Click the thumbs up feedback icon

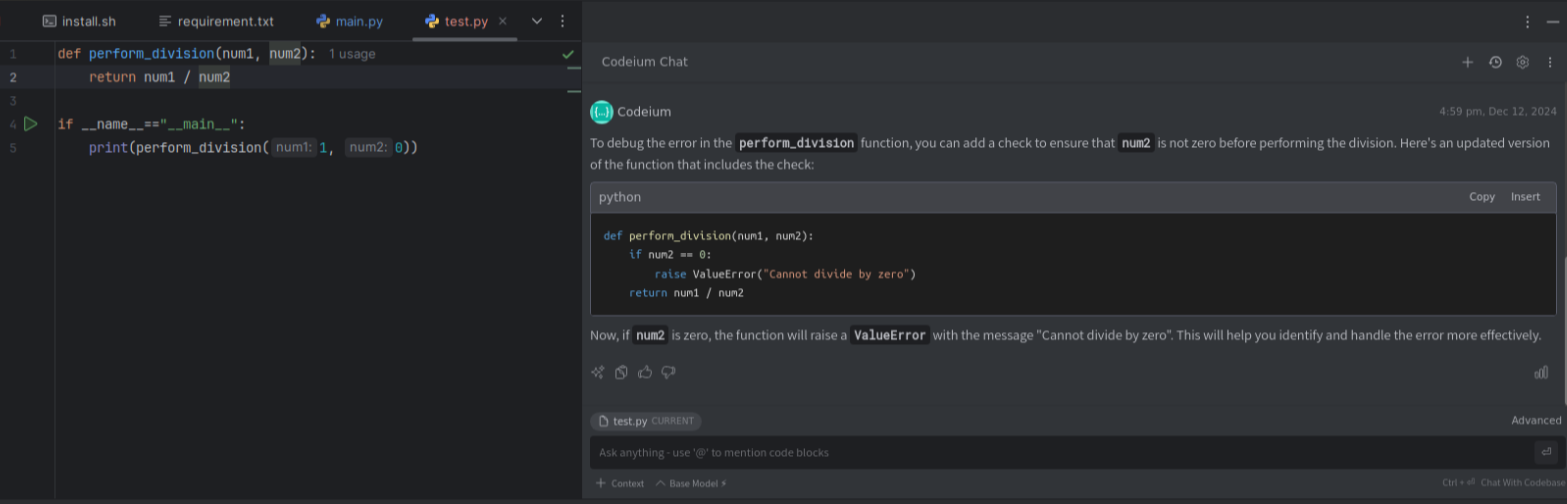[x=645, y=372]
